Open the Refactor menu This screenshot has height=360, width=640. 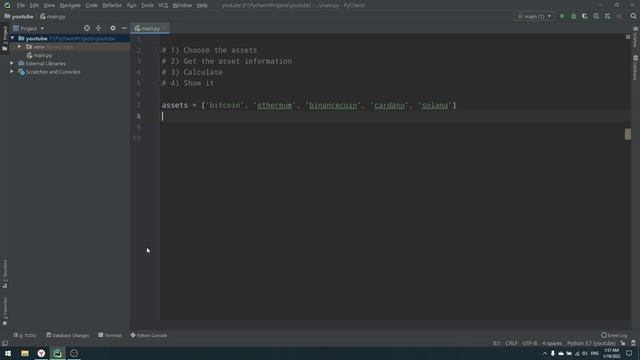tap(112, 5)
